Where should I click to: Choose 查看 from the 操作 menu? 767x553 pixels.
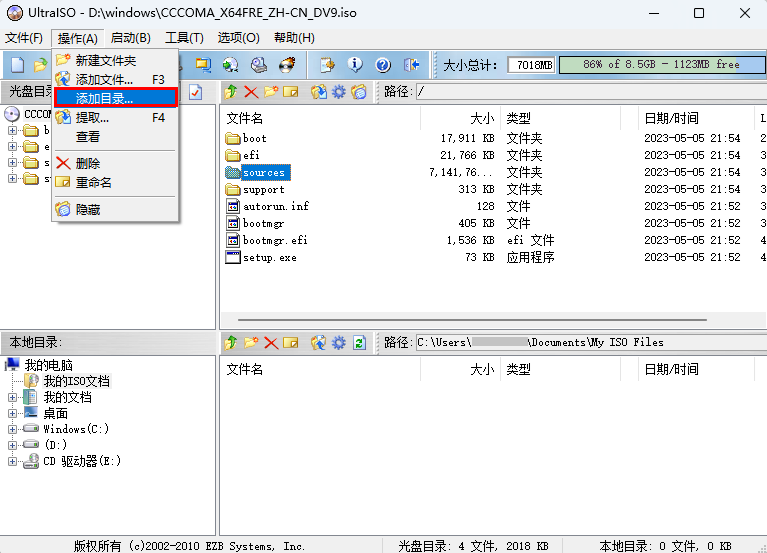[x=115, y=137]
